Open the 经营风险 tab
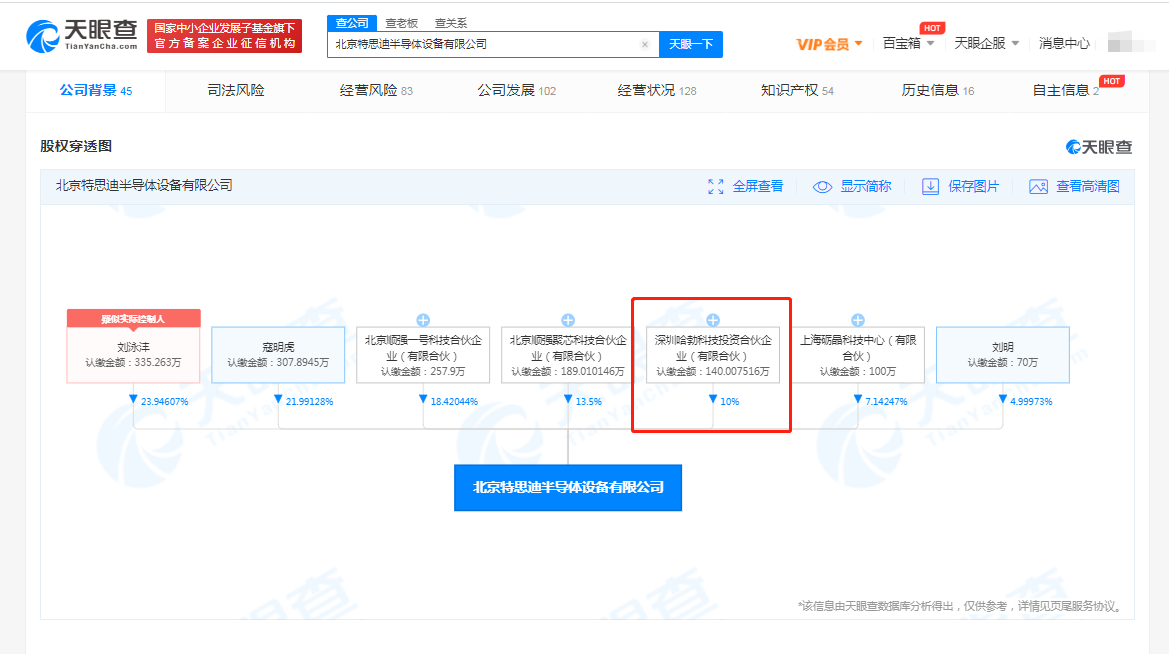The width and height of the screenshot is (1169, 654). (376, 91)
